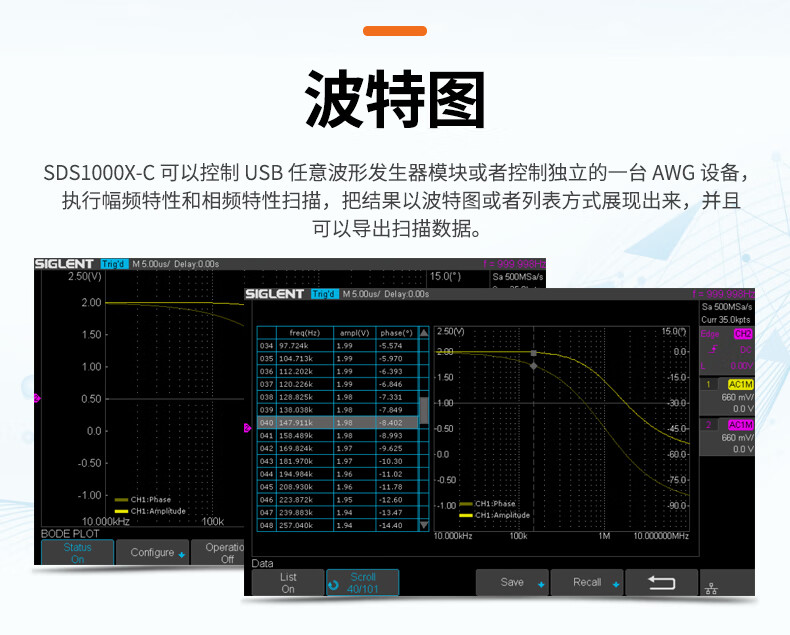Click the CH2 trigger source badge
790x635 pixels.
[x=742, y=334]
